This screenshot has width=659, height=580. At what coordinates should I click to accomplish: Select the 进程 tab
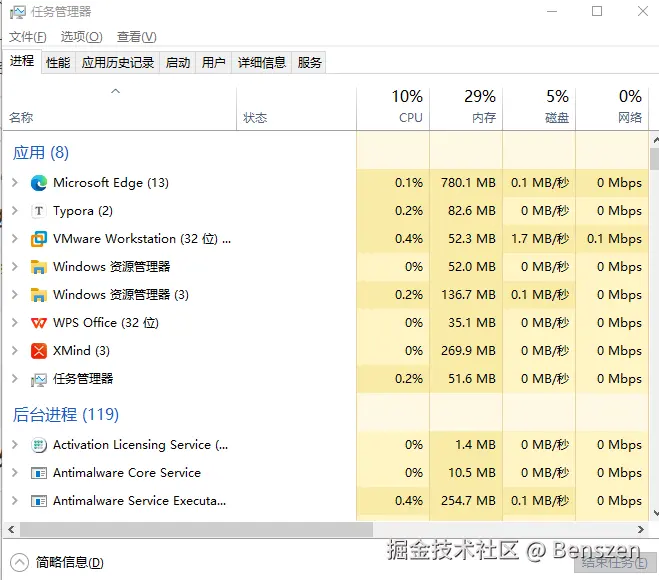click(x=22, y=61)
